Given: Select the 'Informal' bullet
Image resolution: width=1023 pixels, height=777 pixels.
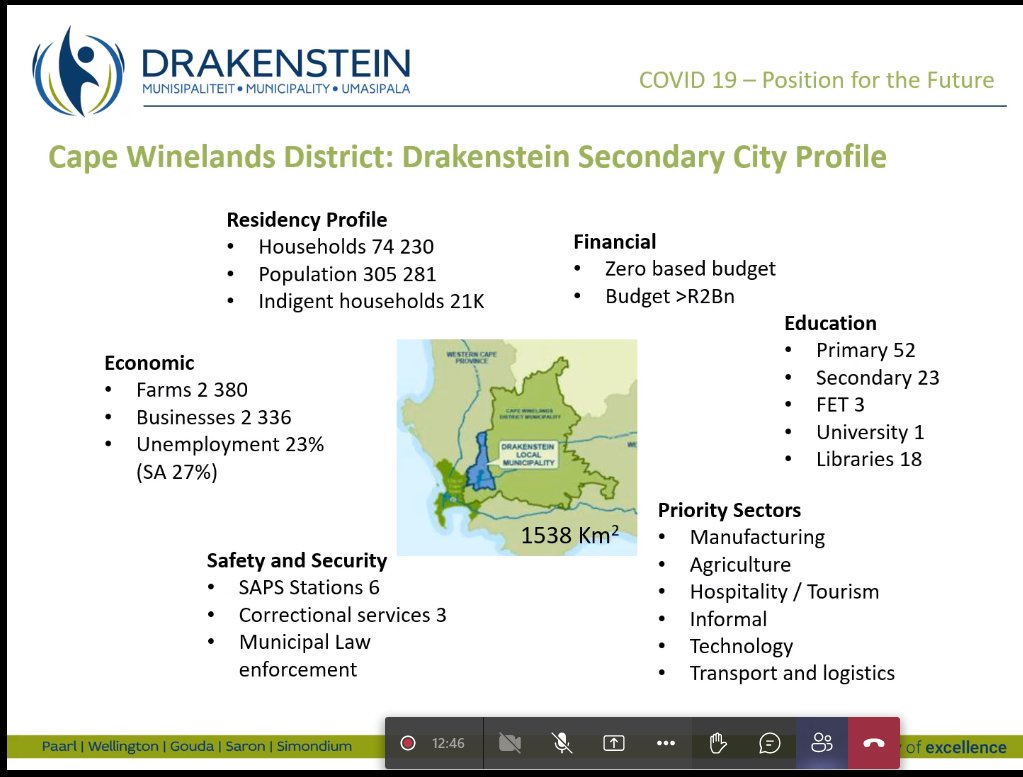Looking at the screenshot, I should [728, 619].
